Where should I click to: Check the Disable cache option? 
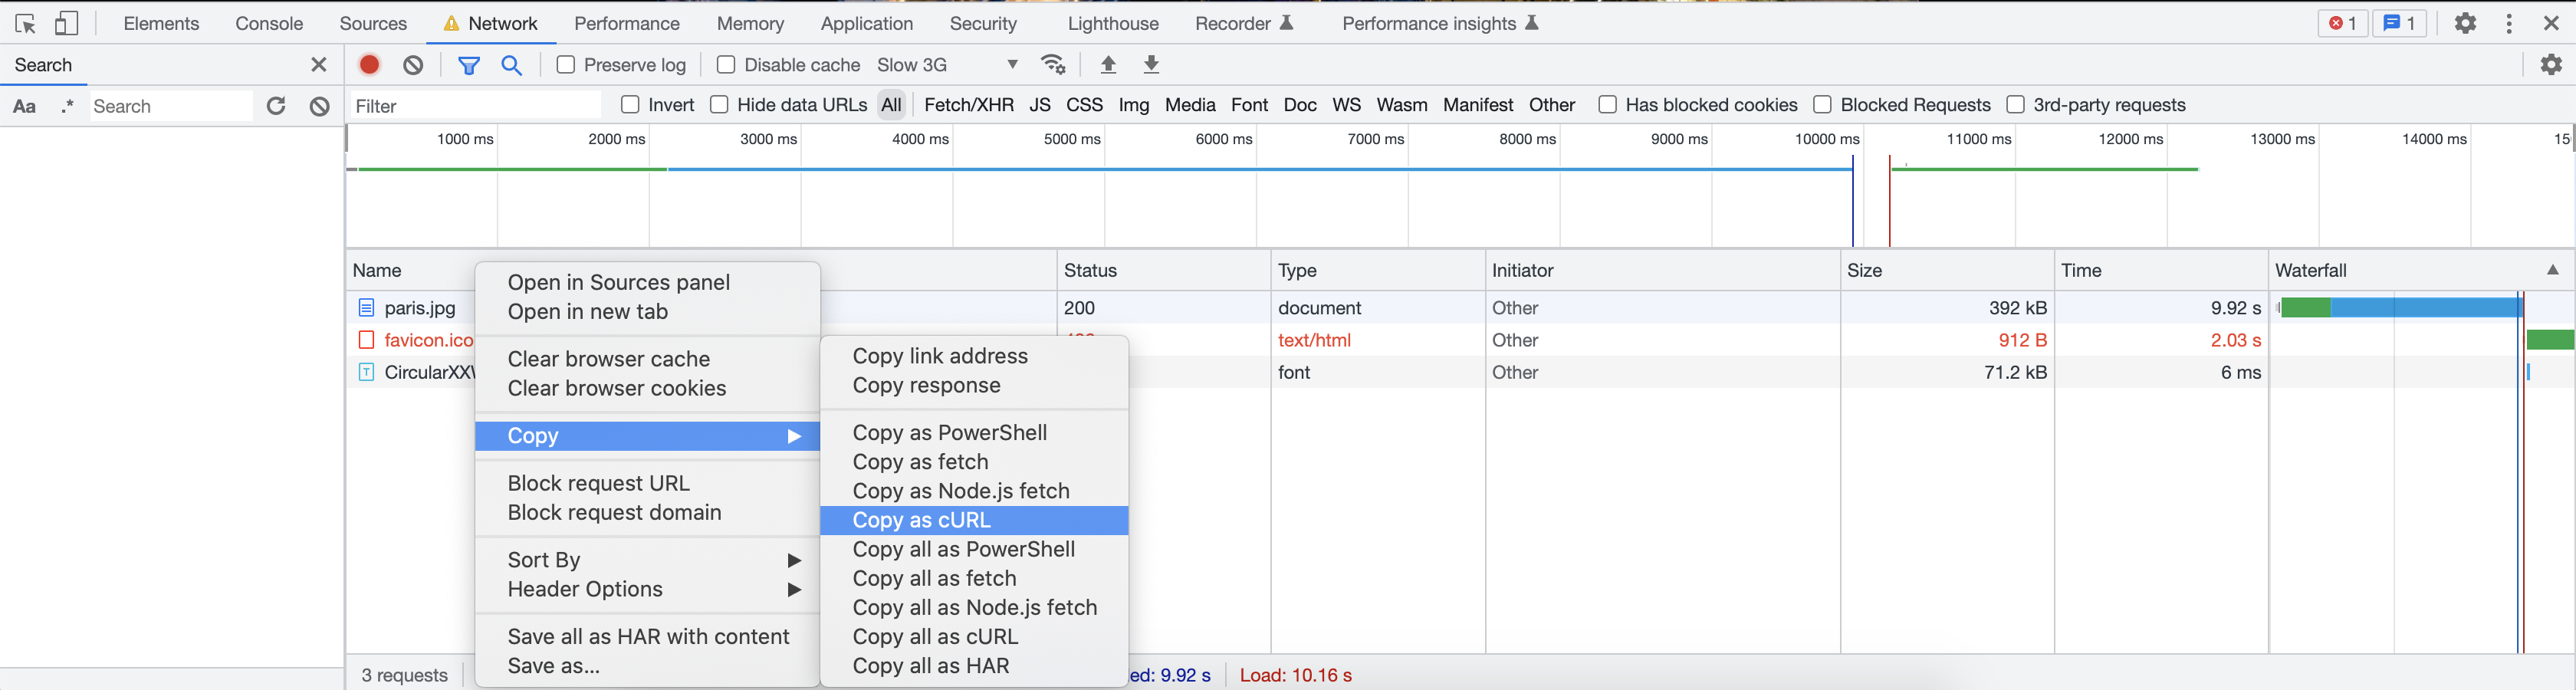[726, 65]
